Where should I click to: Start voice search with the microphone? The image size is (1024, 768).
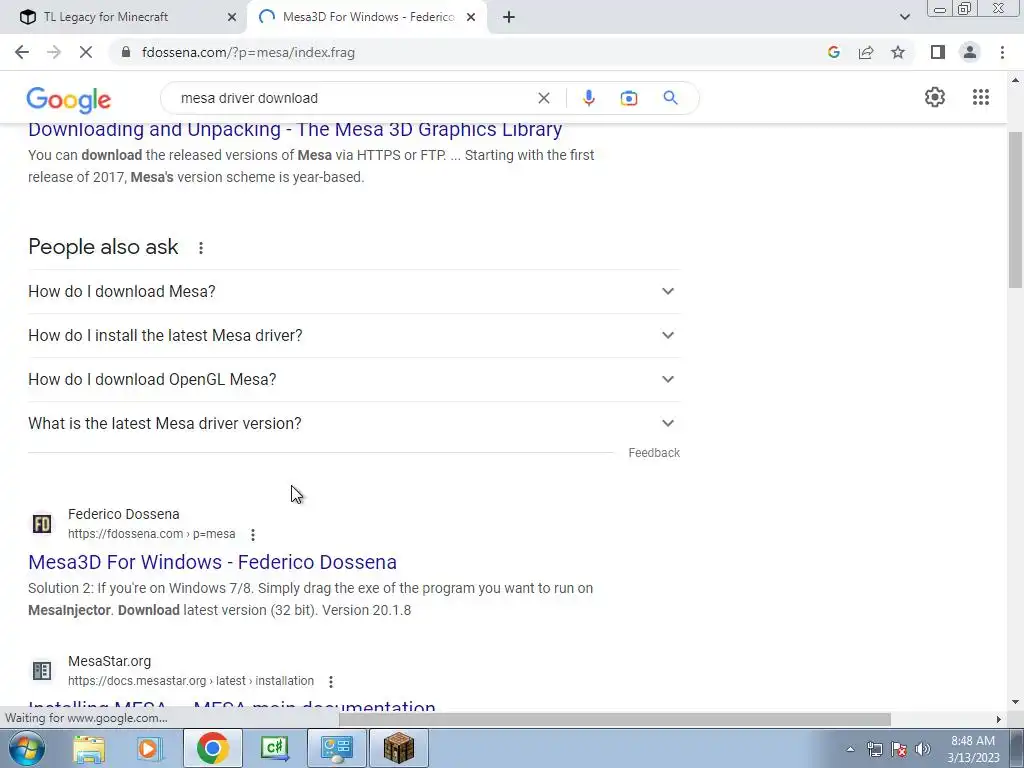(x=588, y=98)
